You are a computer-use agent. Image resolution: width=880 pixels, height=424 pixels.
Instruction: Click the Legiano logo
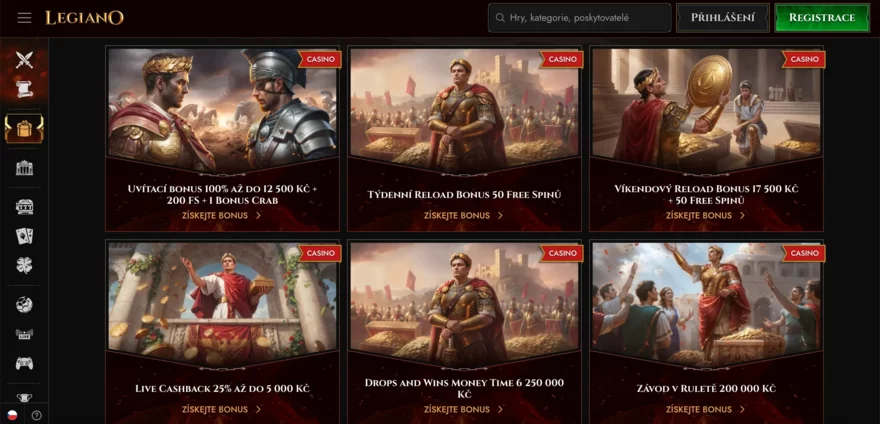(84, 18)
